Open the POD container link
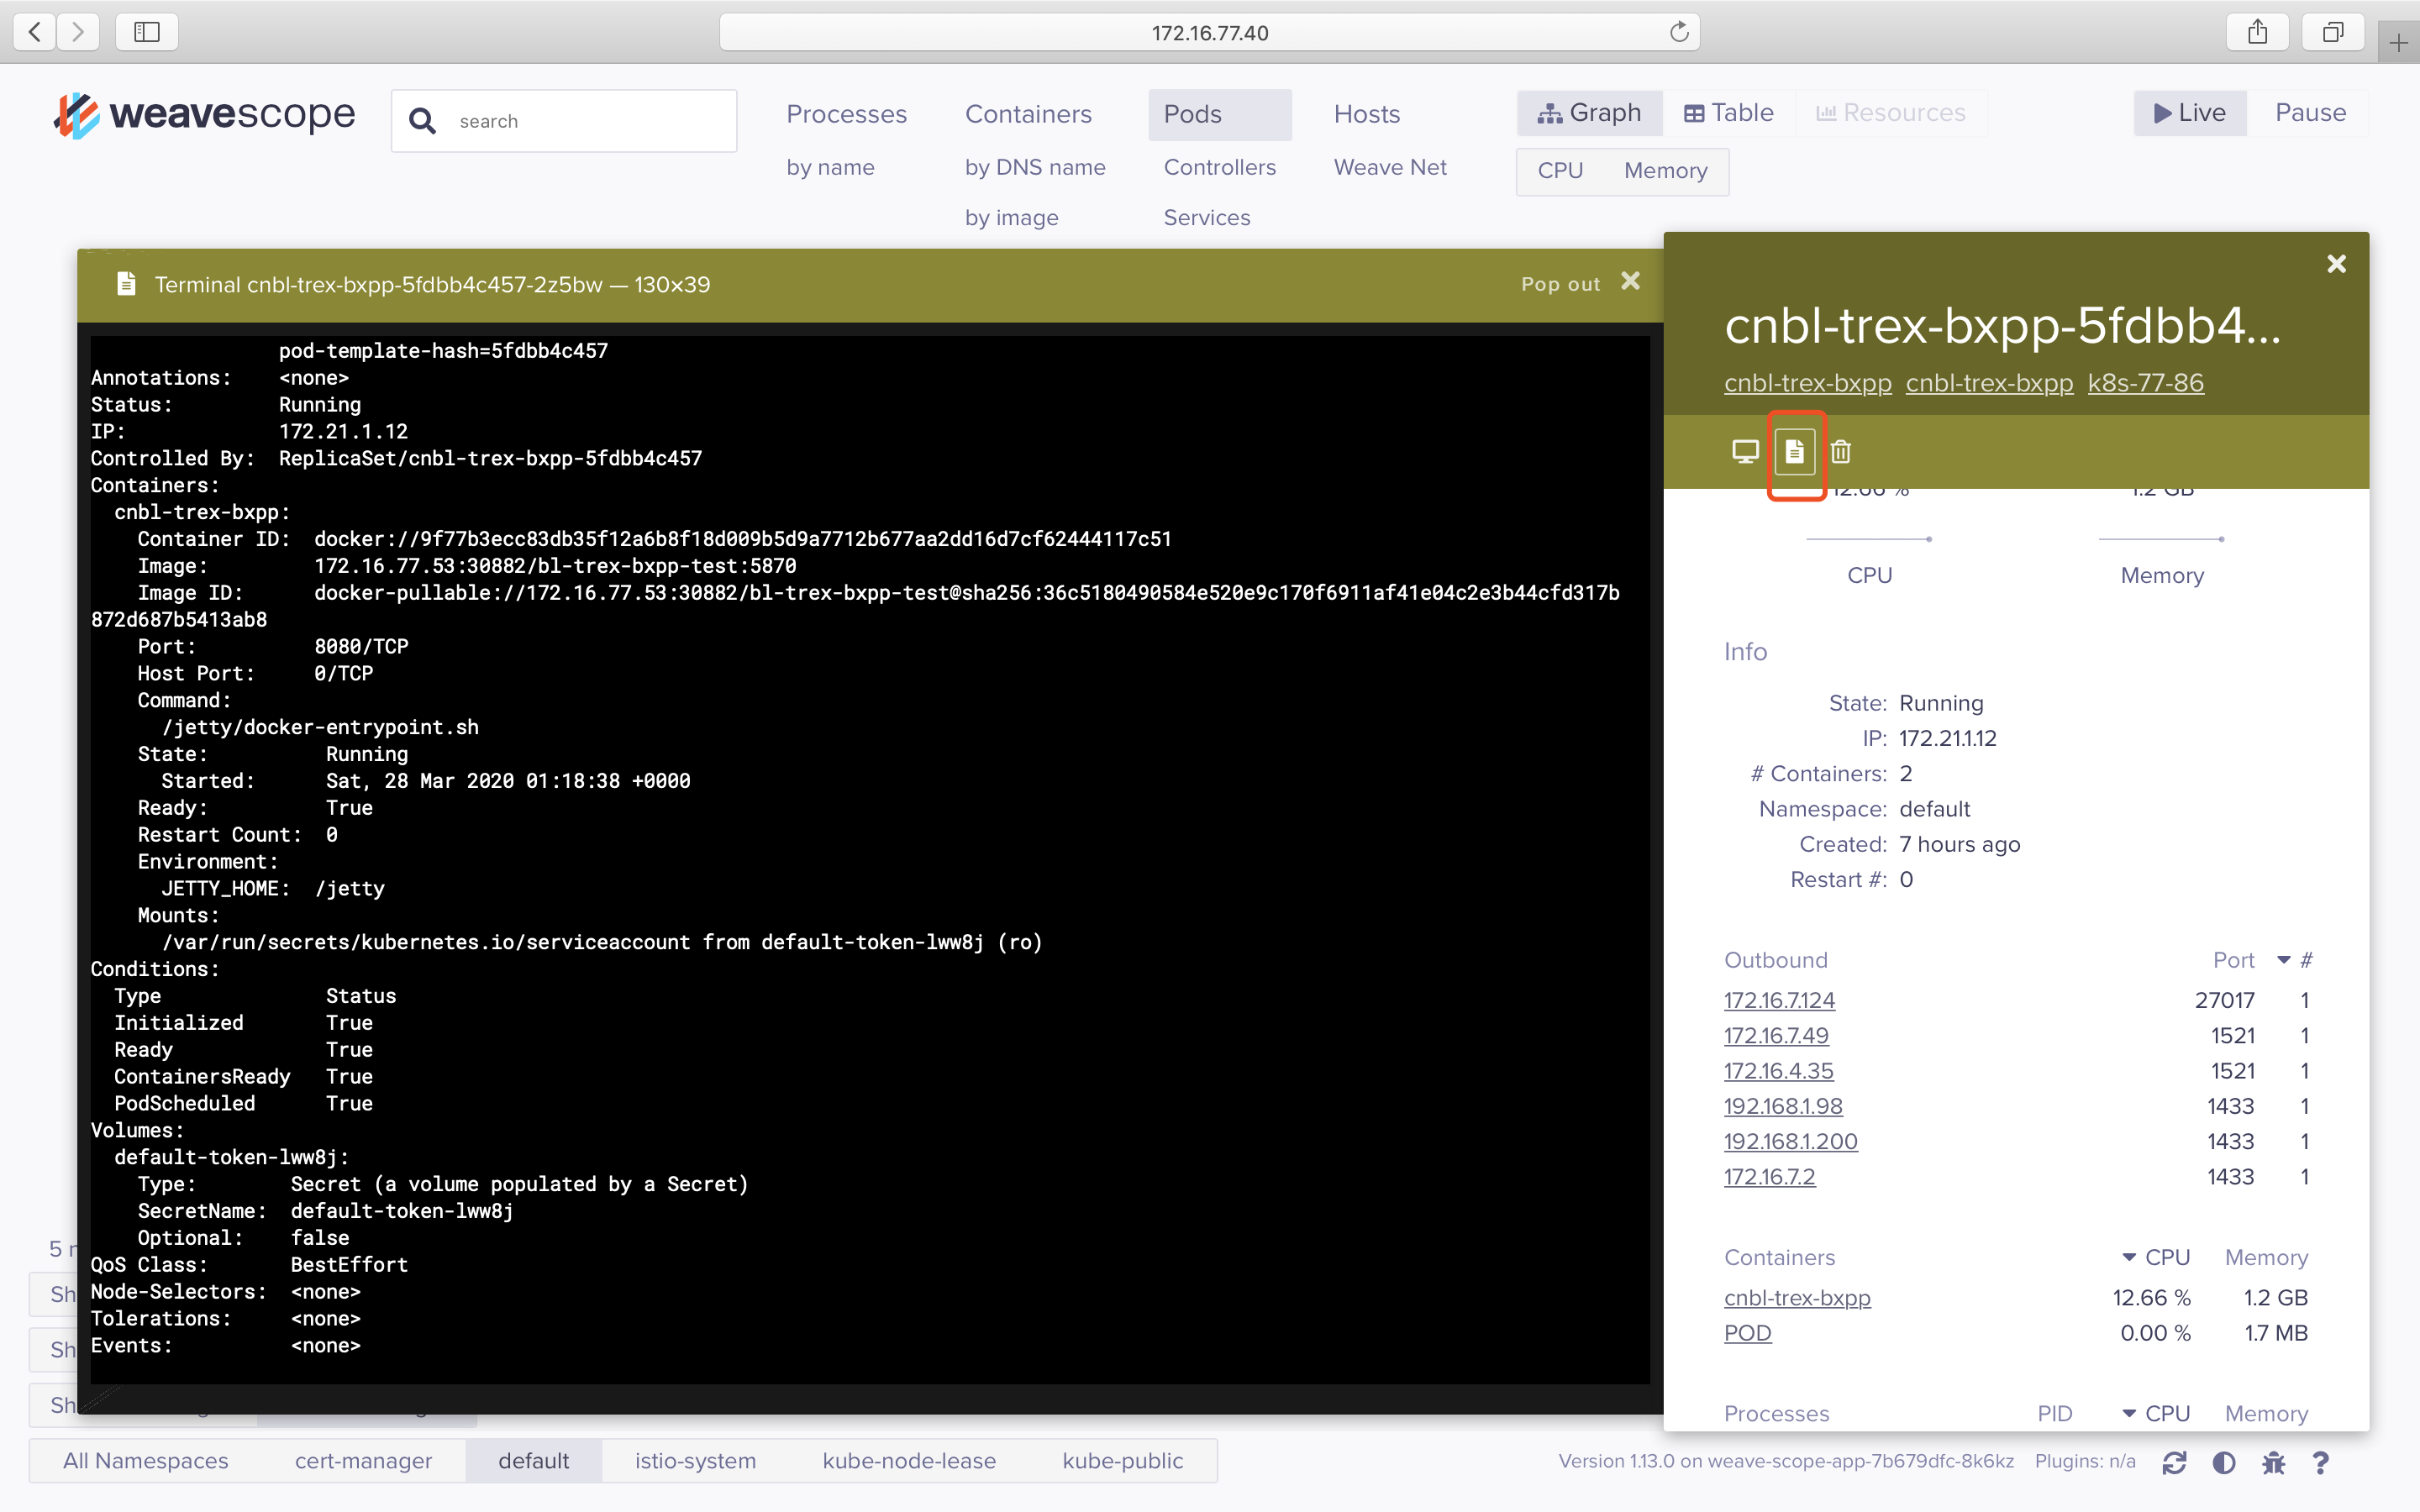This screenshot has height=1512, width=2420. 1747,1333
